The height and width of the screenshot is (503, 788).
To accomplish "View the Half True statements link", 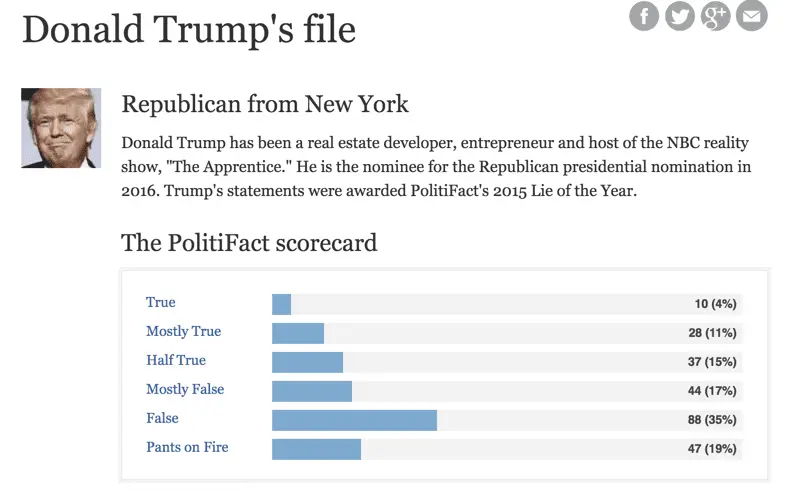I will tap(176, 361).
